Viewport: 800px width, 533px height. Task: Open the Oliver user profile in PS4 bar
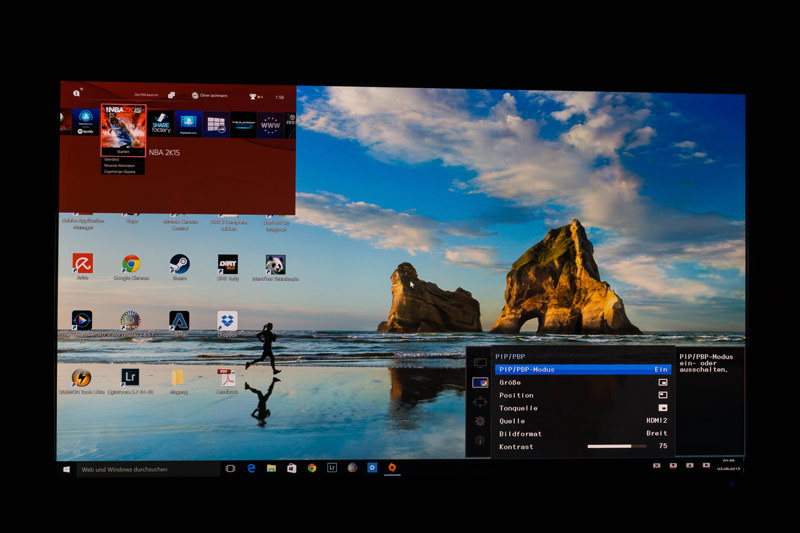pyautogui.click(x=210, y=95)
